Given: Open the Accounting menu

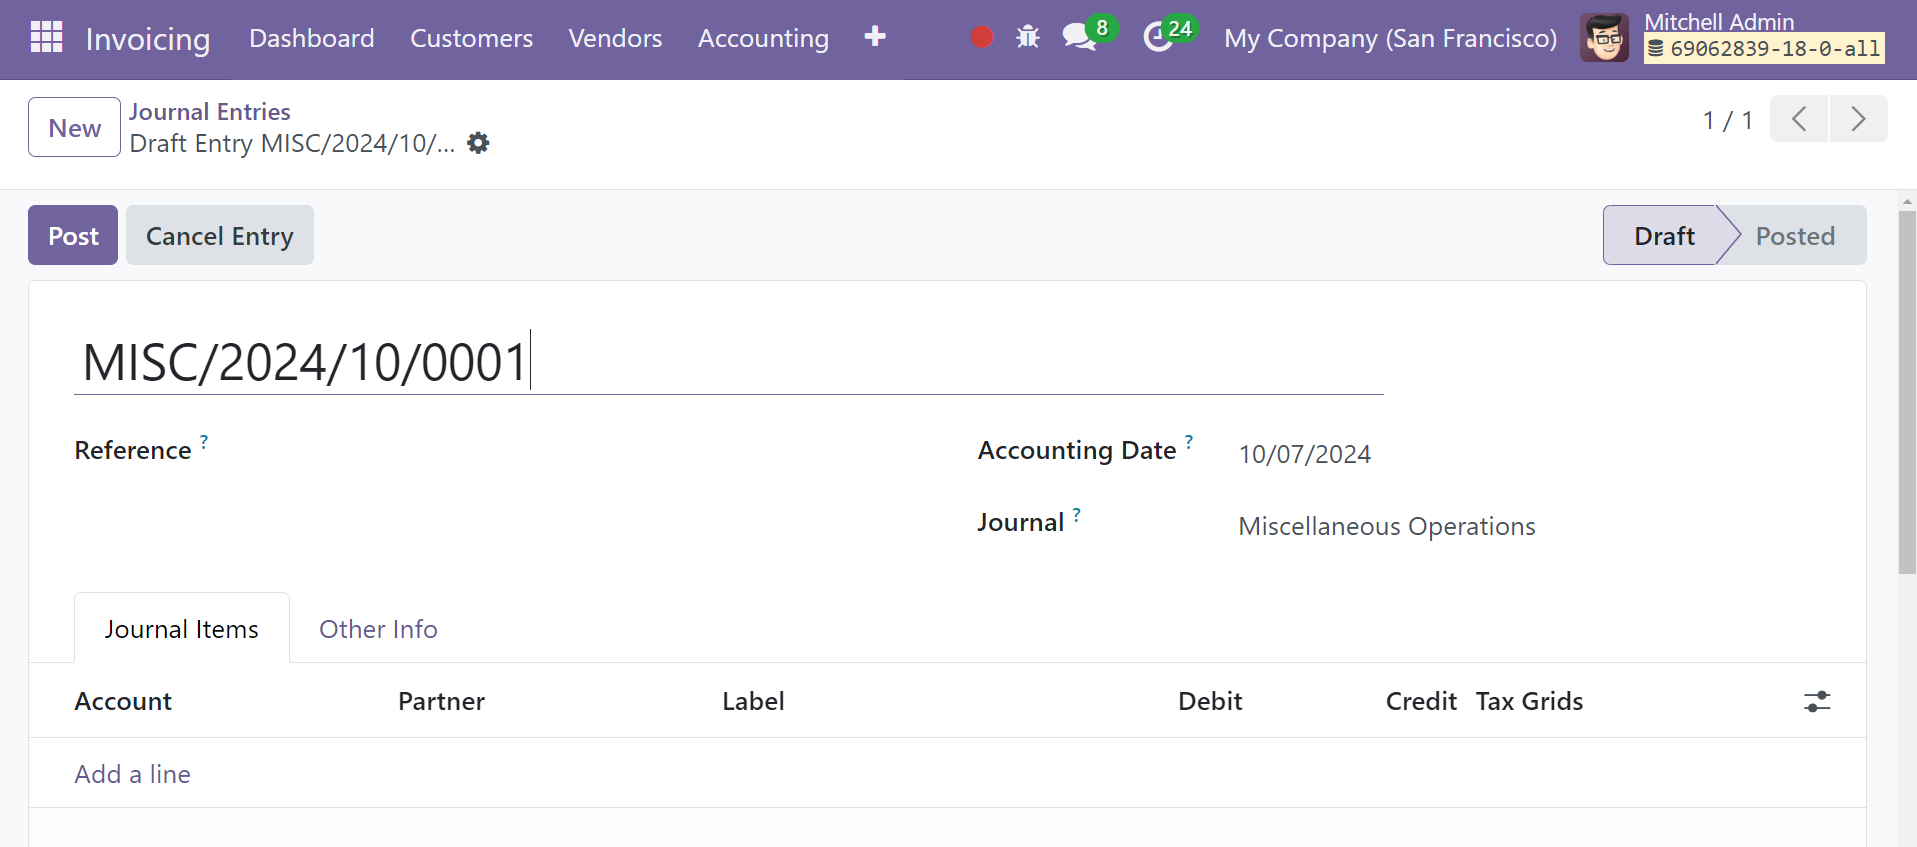Looking at the screenshot, I should pyautogui.click(x=763, y=38).
